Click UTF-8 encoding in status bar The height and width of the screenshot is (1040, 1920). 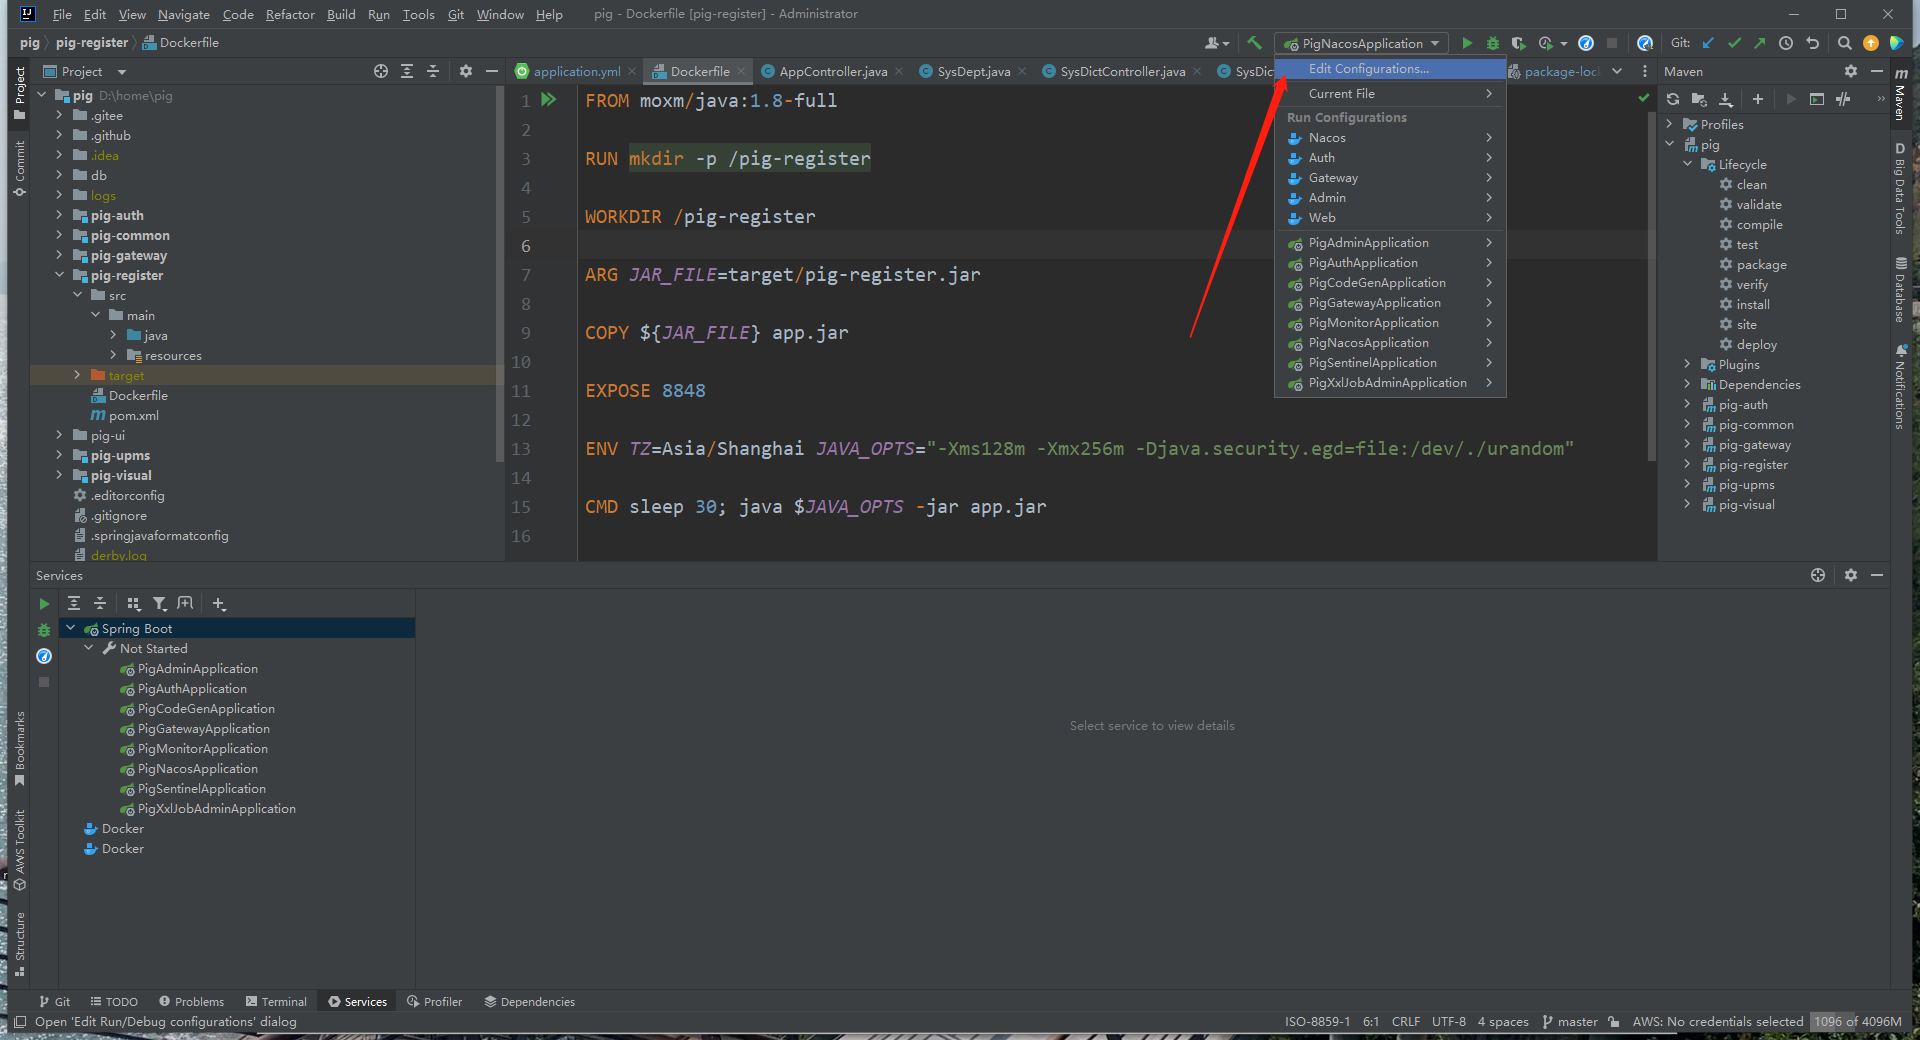coord(1448,1021)
